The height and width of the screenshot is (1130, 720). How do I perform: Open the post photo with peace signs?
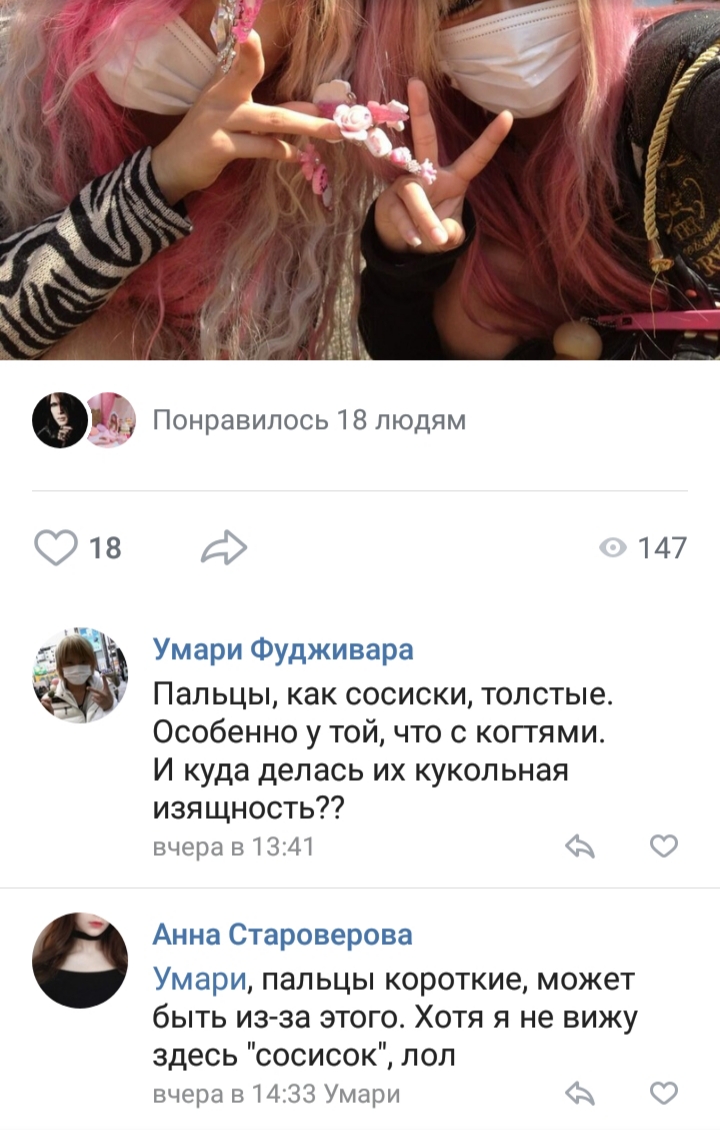coord(360,179)
